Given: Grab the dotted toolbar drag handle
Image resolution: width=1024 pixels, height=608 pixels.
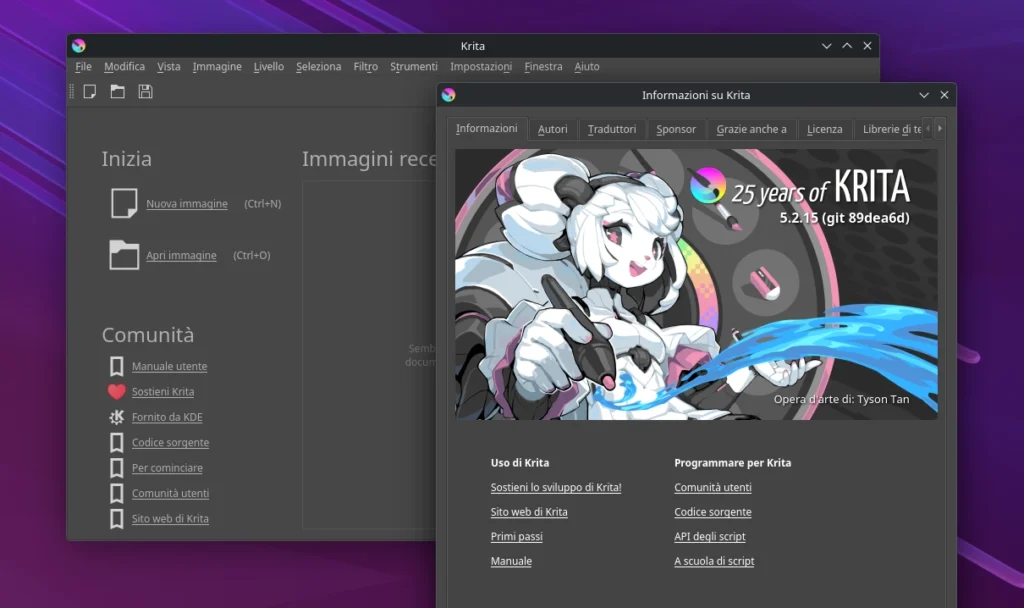Looking at the screenshot, I should tap(71, 91).
